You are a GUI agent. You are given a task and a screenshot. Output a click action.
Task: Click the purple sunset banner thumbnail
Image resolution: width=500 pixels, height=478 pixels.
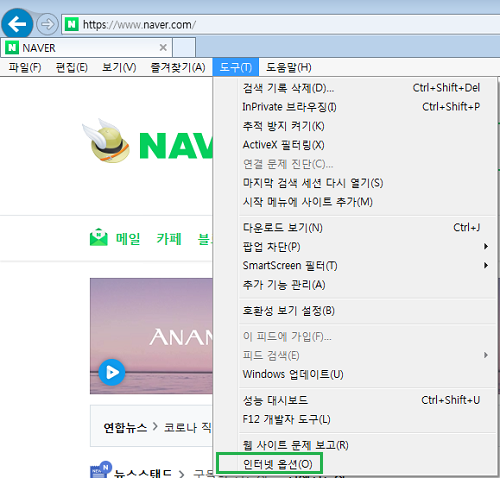[x=151, y=336]
